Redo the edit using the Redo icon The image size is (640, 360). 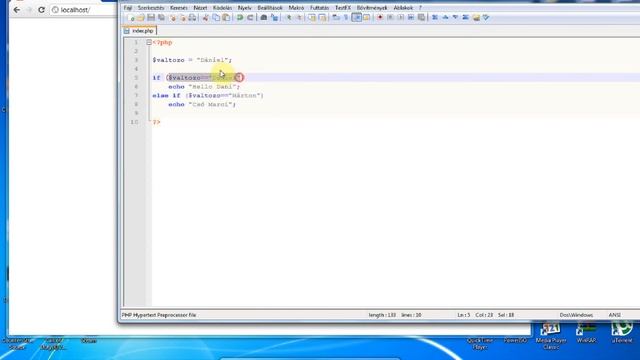250,18
